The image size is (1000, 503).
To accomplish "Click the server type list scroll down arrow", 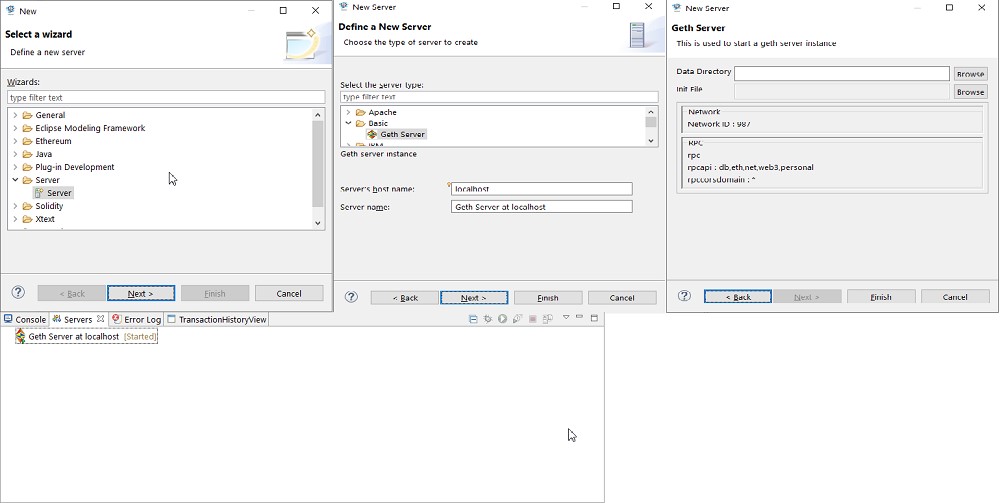I will coord(651,140).
